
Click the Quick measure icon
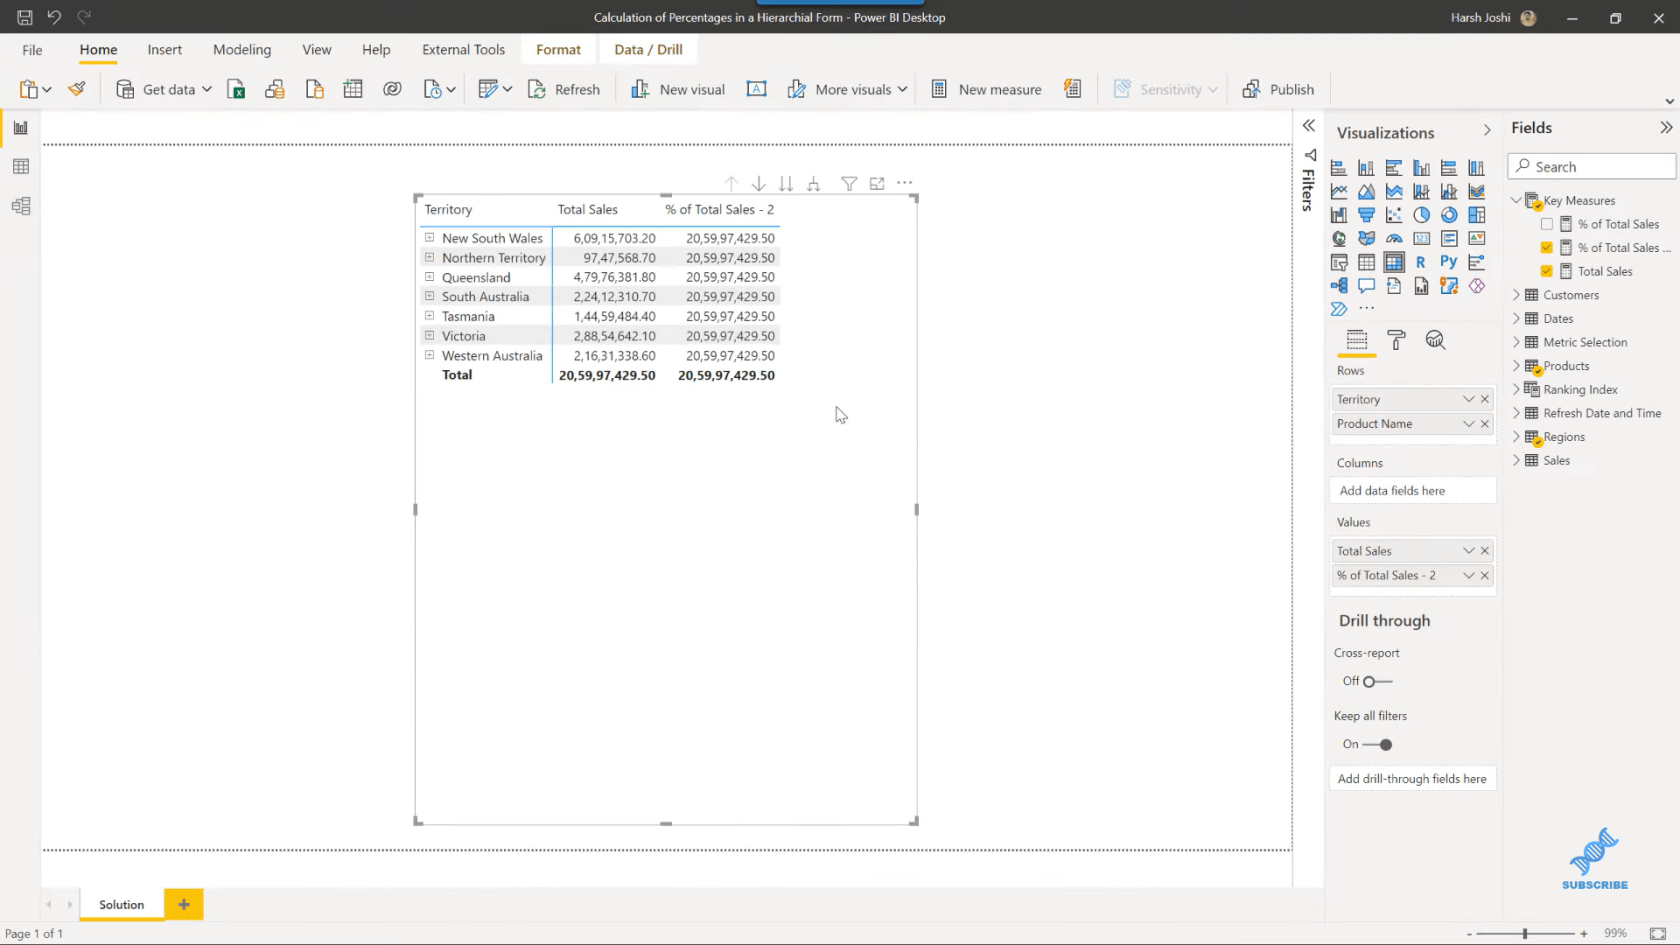point(1073,89)
